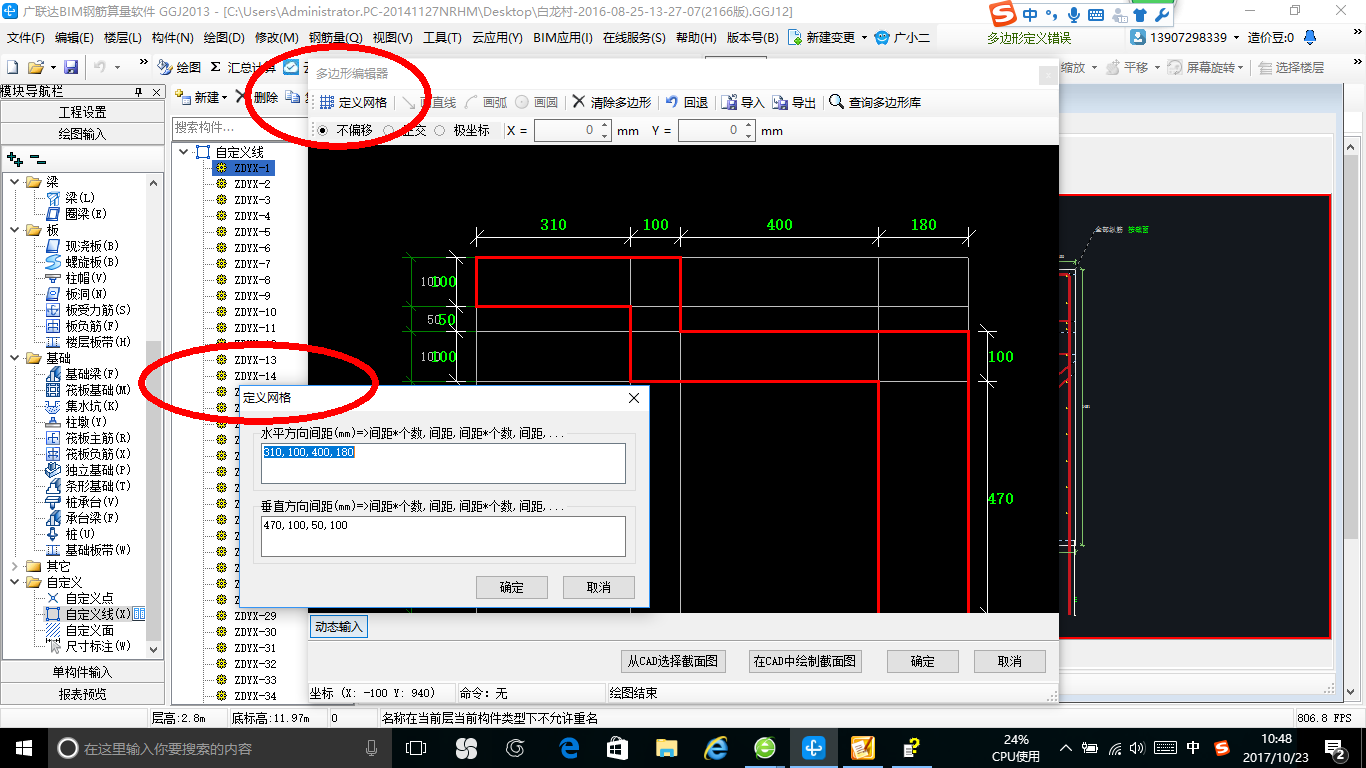Click the 工程设置 navigation button
This screenshot has width=1366, height=768.
[x=83, y=112]
